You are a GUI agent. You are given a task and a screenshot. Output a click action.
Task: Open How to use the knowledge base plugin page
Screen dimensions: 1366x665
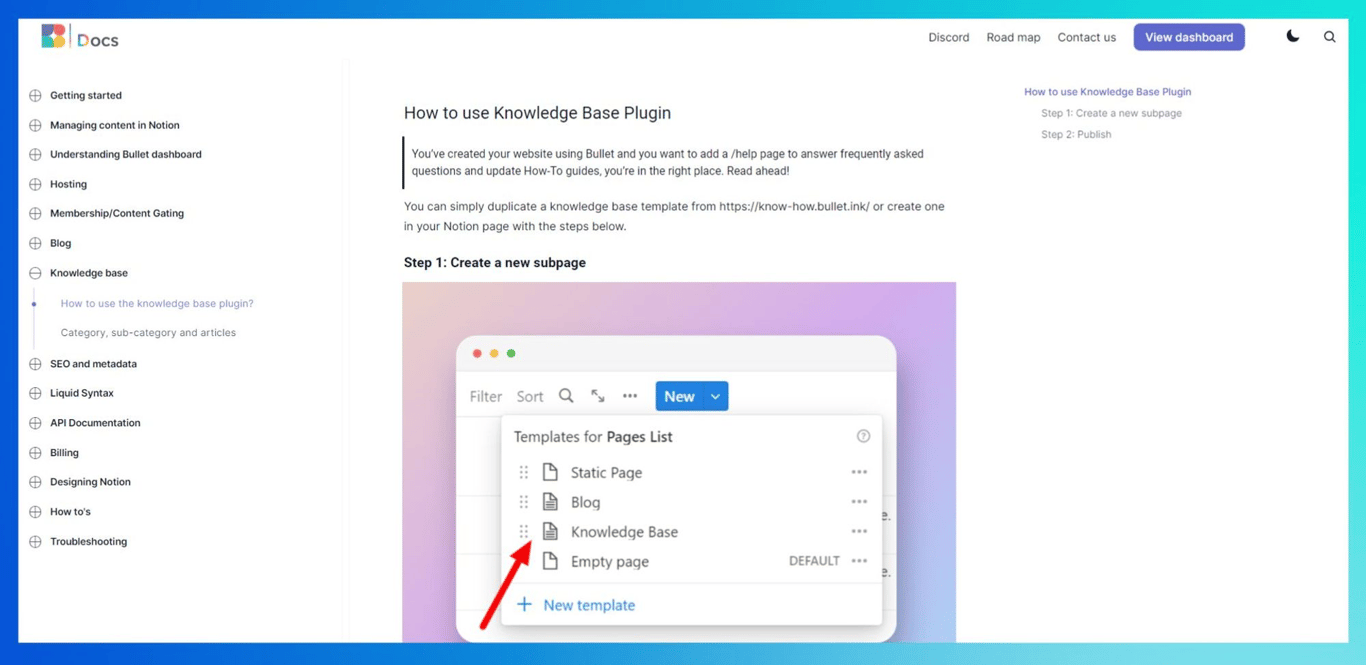point(157,303)
